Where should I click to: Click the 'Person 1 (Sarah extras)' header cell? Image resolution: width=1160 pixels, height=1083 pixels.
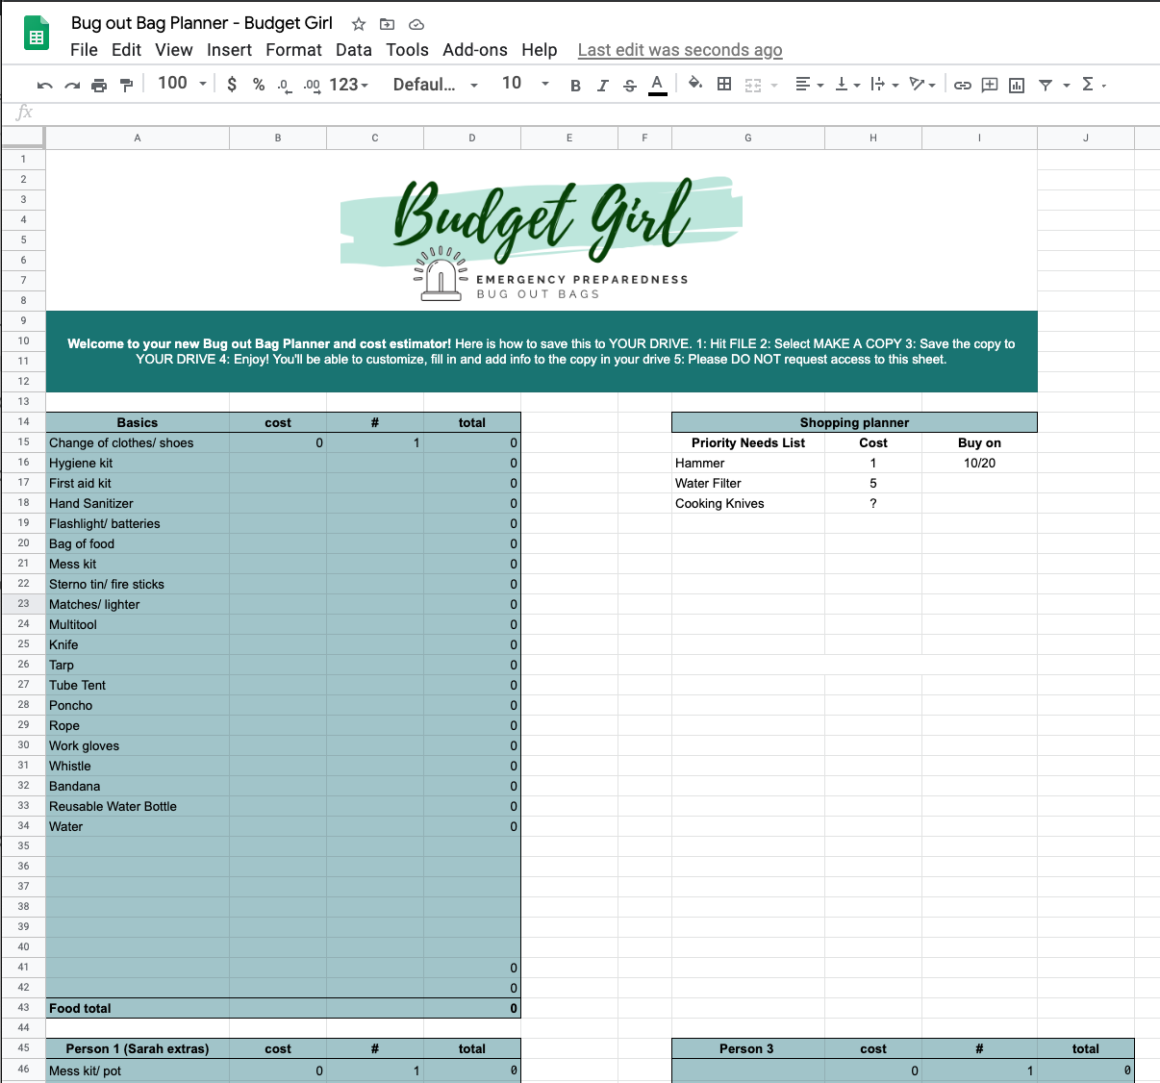[x=138, y=1049]
